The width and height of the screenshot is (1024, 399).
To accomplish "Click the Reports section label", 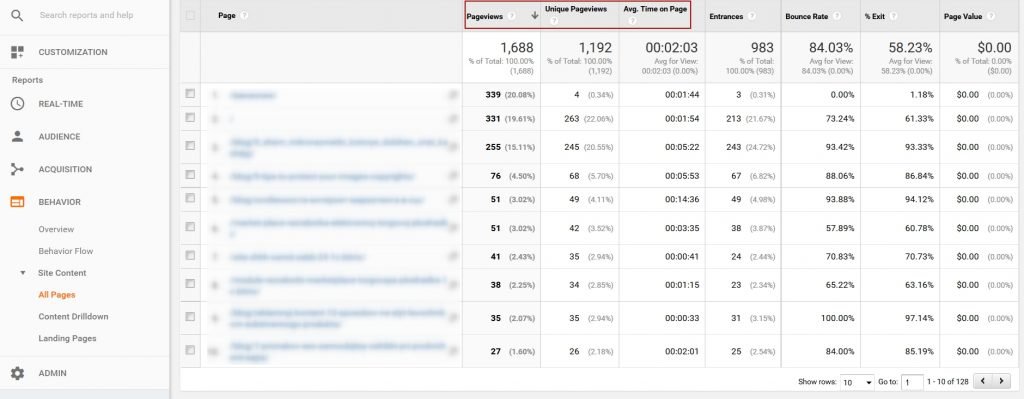I will [27, 80].
